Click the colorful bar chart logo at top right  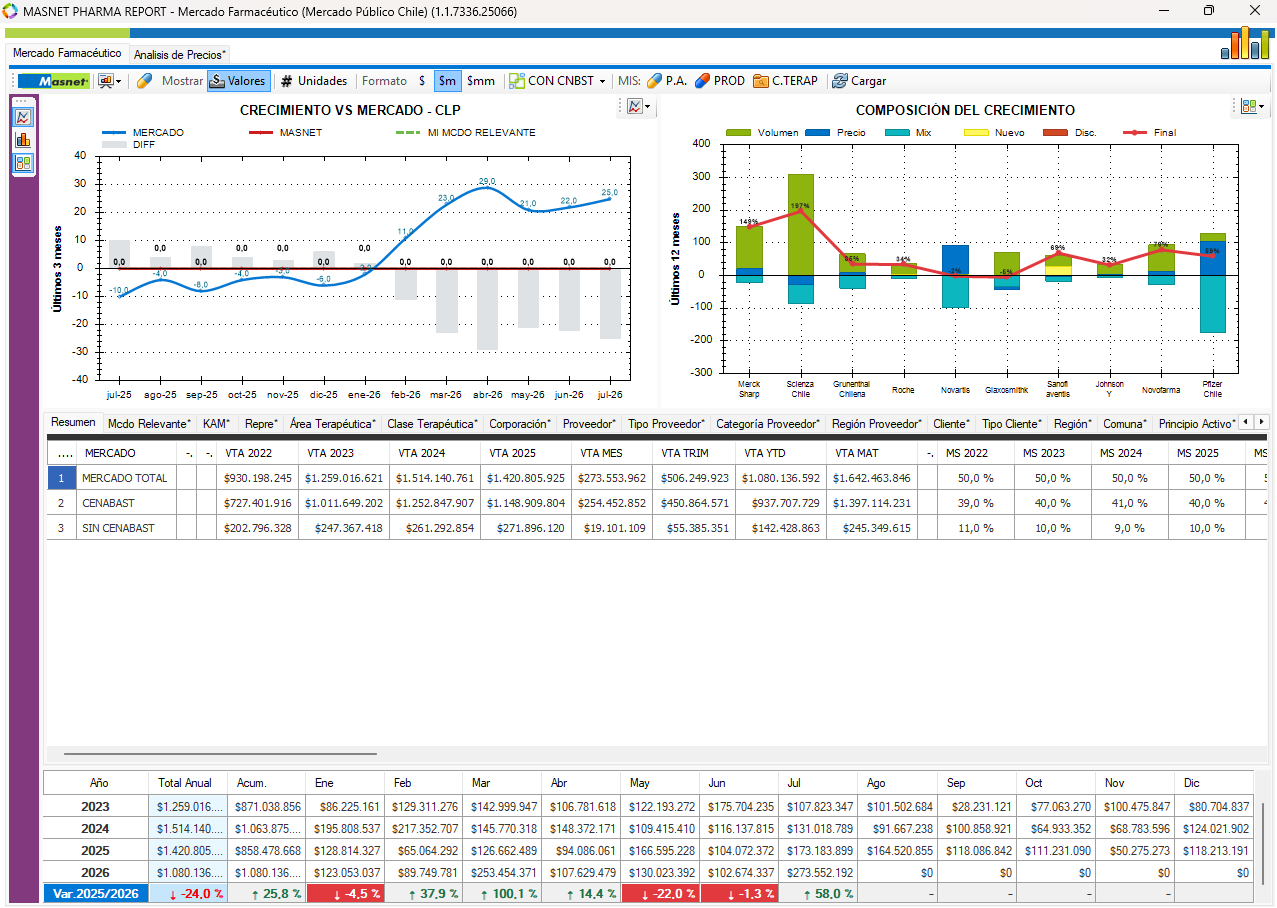tap(1245, 42)
